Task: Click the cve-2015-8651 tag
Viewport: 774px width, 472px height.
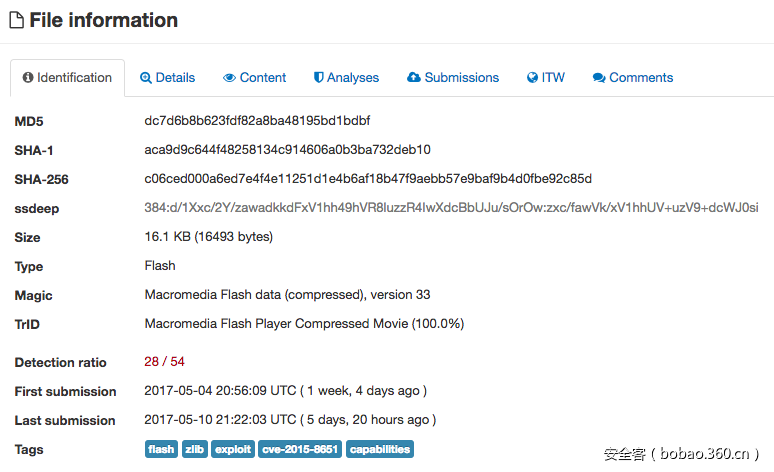Action: [x=300, y=450]
